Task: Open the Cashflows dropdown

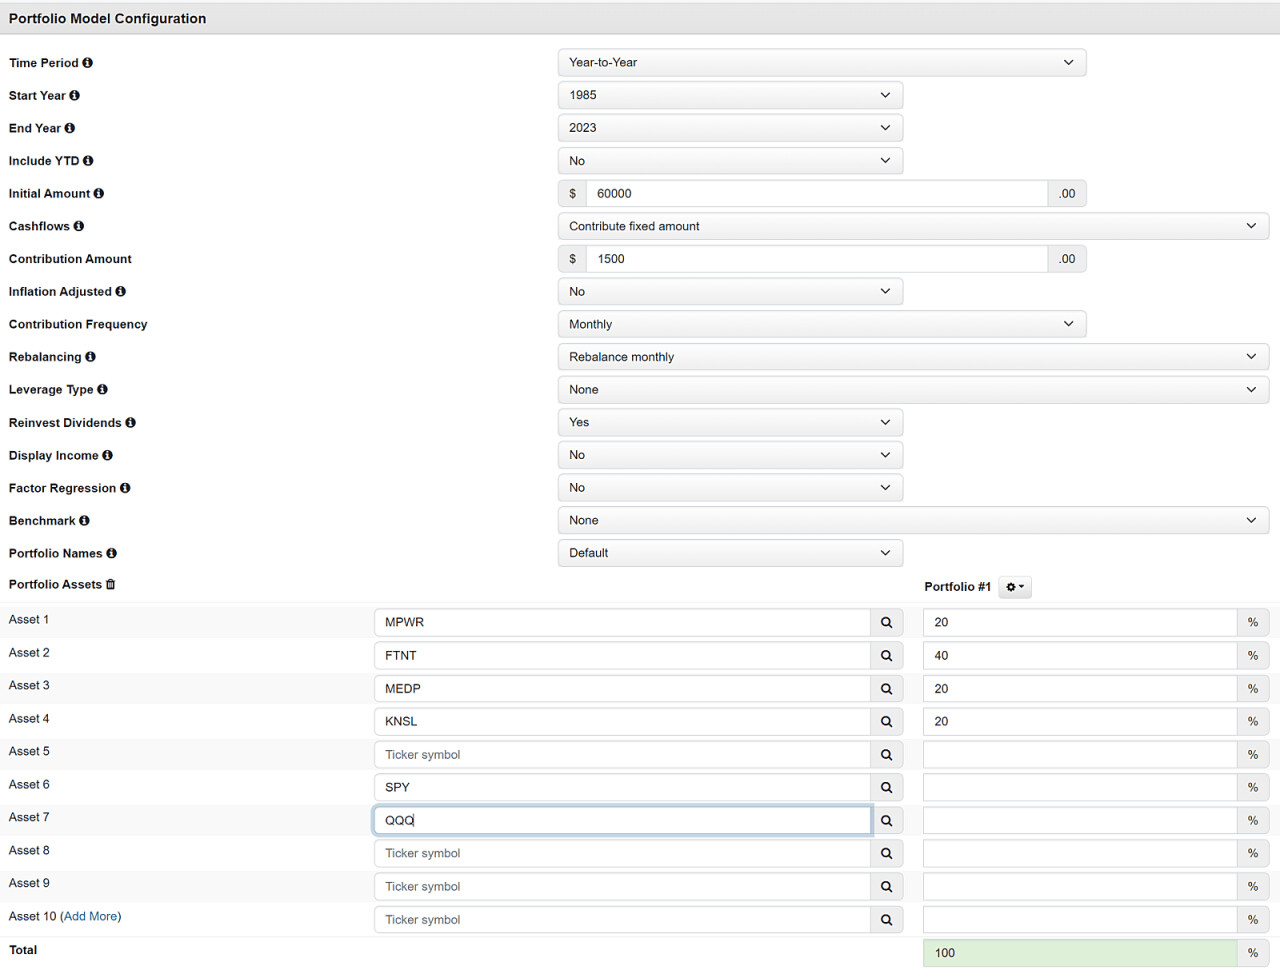Action: coord(912,226)
